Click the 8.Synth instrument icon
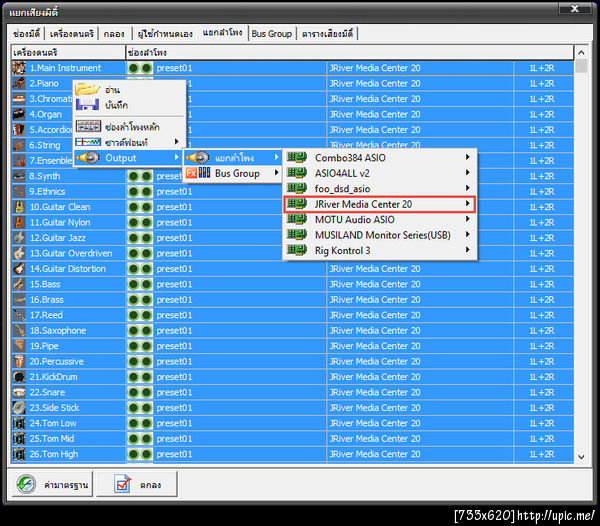This screenshot has height=526, width=600. coord(19,176)
